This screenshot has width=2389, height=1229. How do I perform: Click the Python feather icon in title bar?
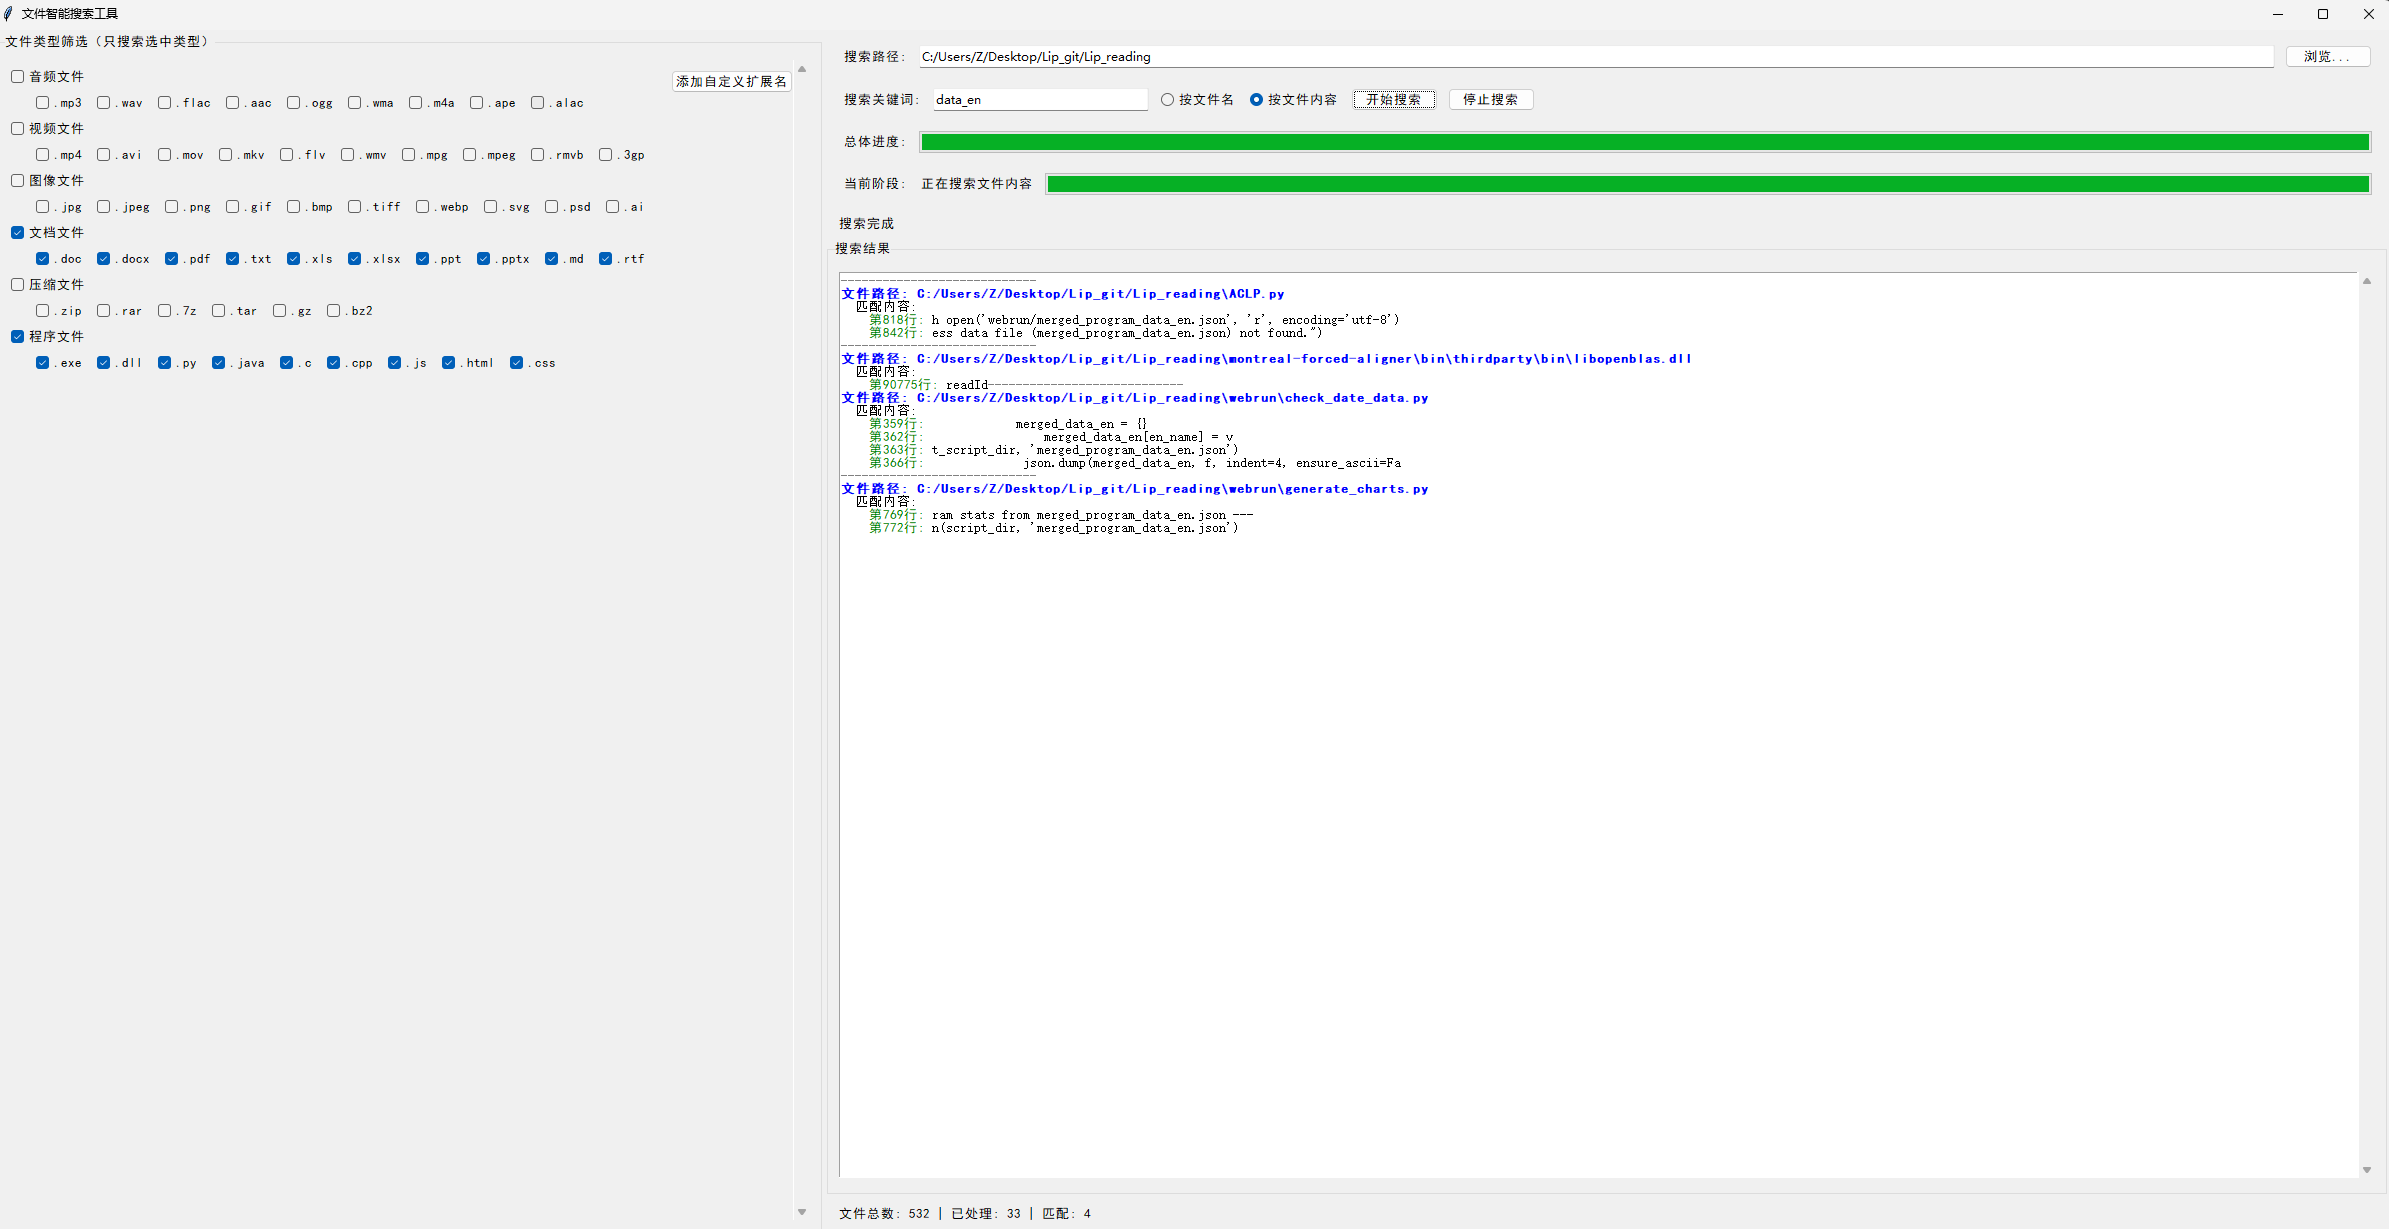9,13
